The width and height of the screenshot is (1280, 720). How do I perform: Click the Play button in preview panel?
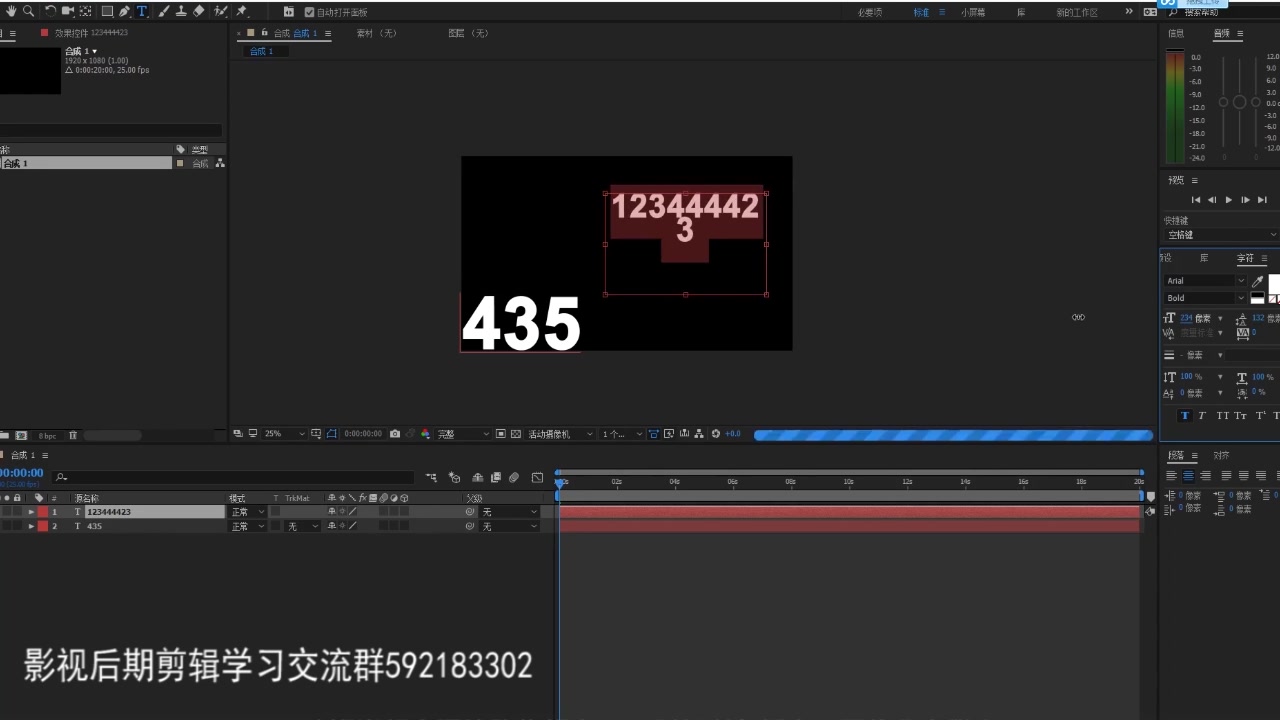[1229, 200]
